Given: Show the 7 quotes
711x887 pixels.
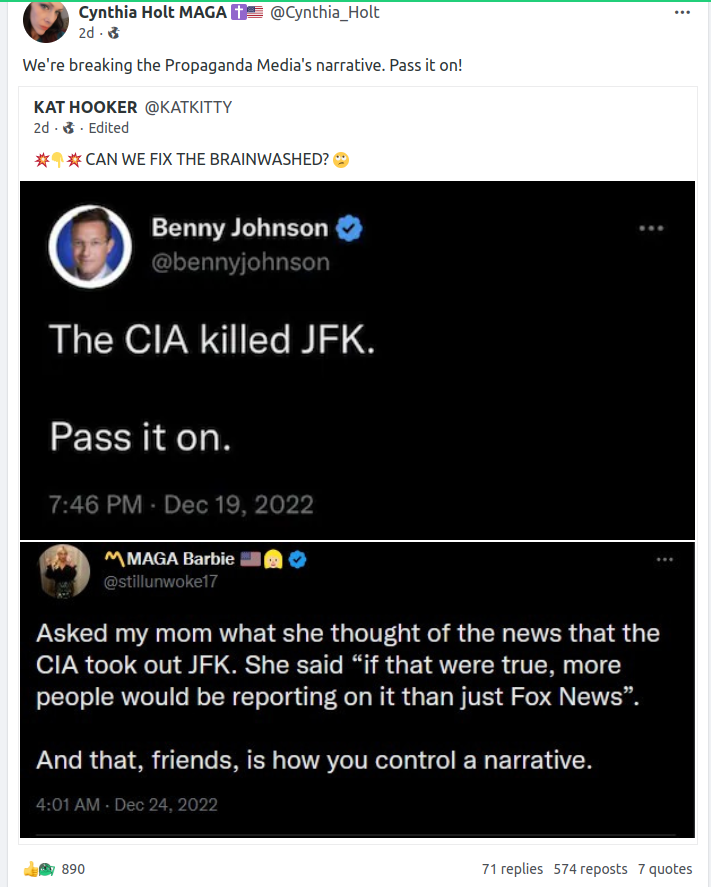Looking at the screenshot, I should point(665,869).
